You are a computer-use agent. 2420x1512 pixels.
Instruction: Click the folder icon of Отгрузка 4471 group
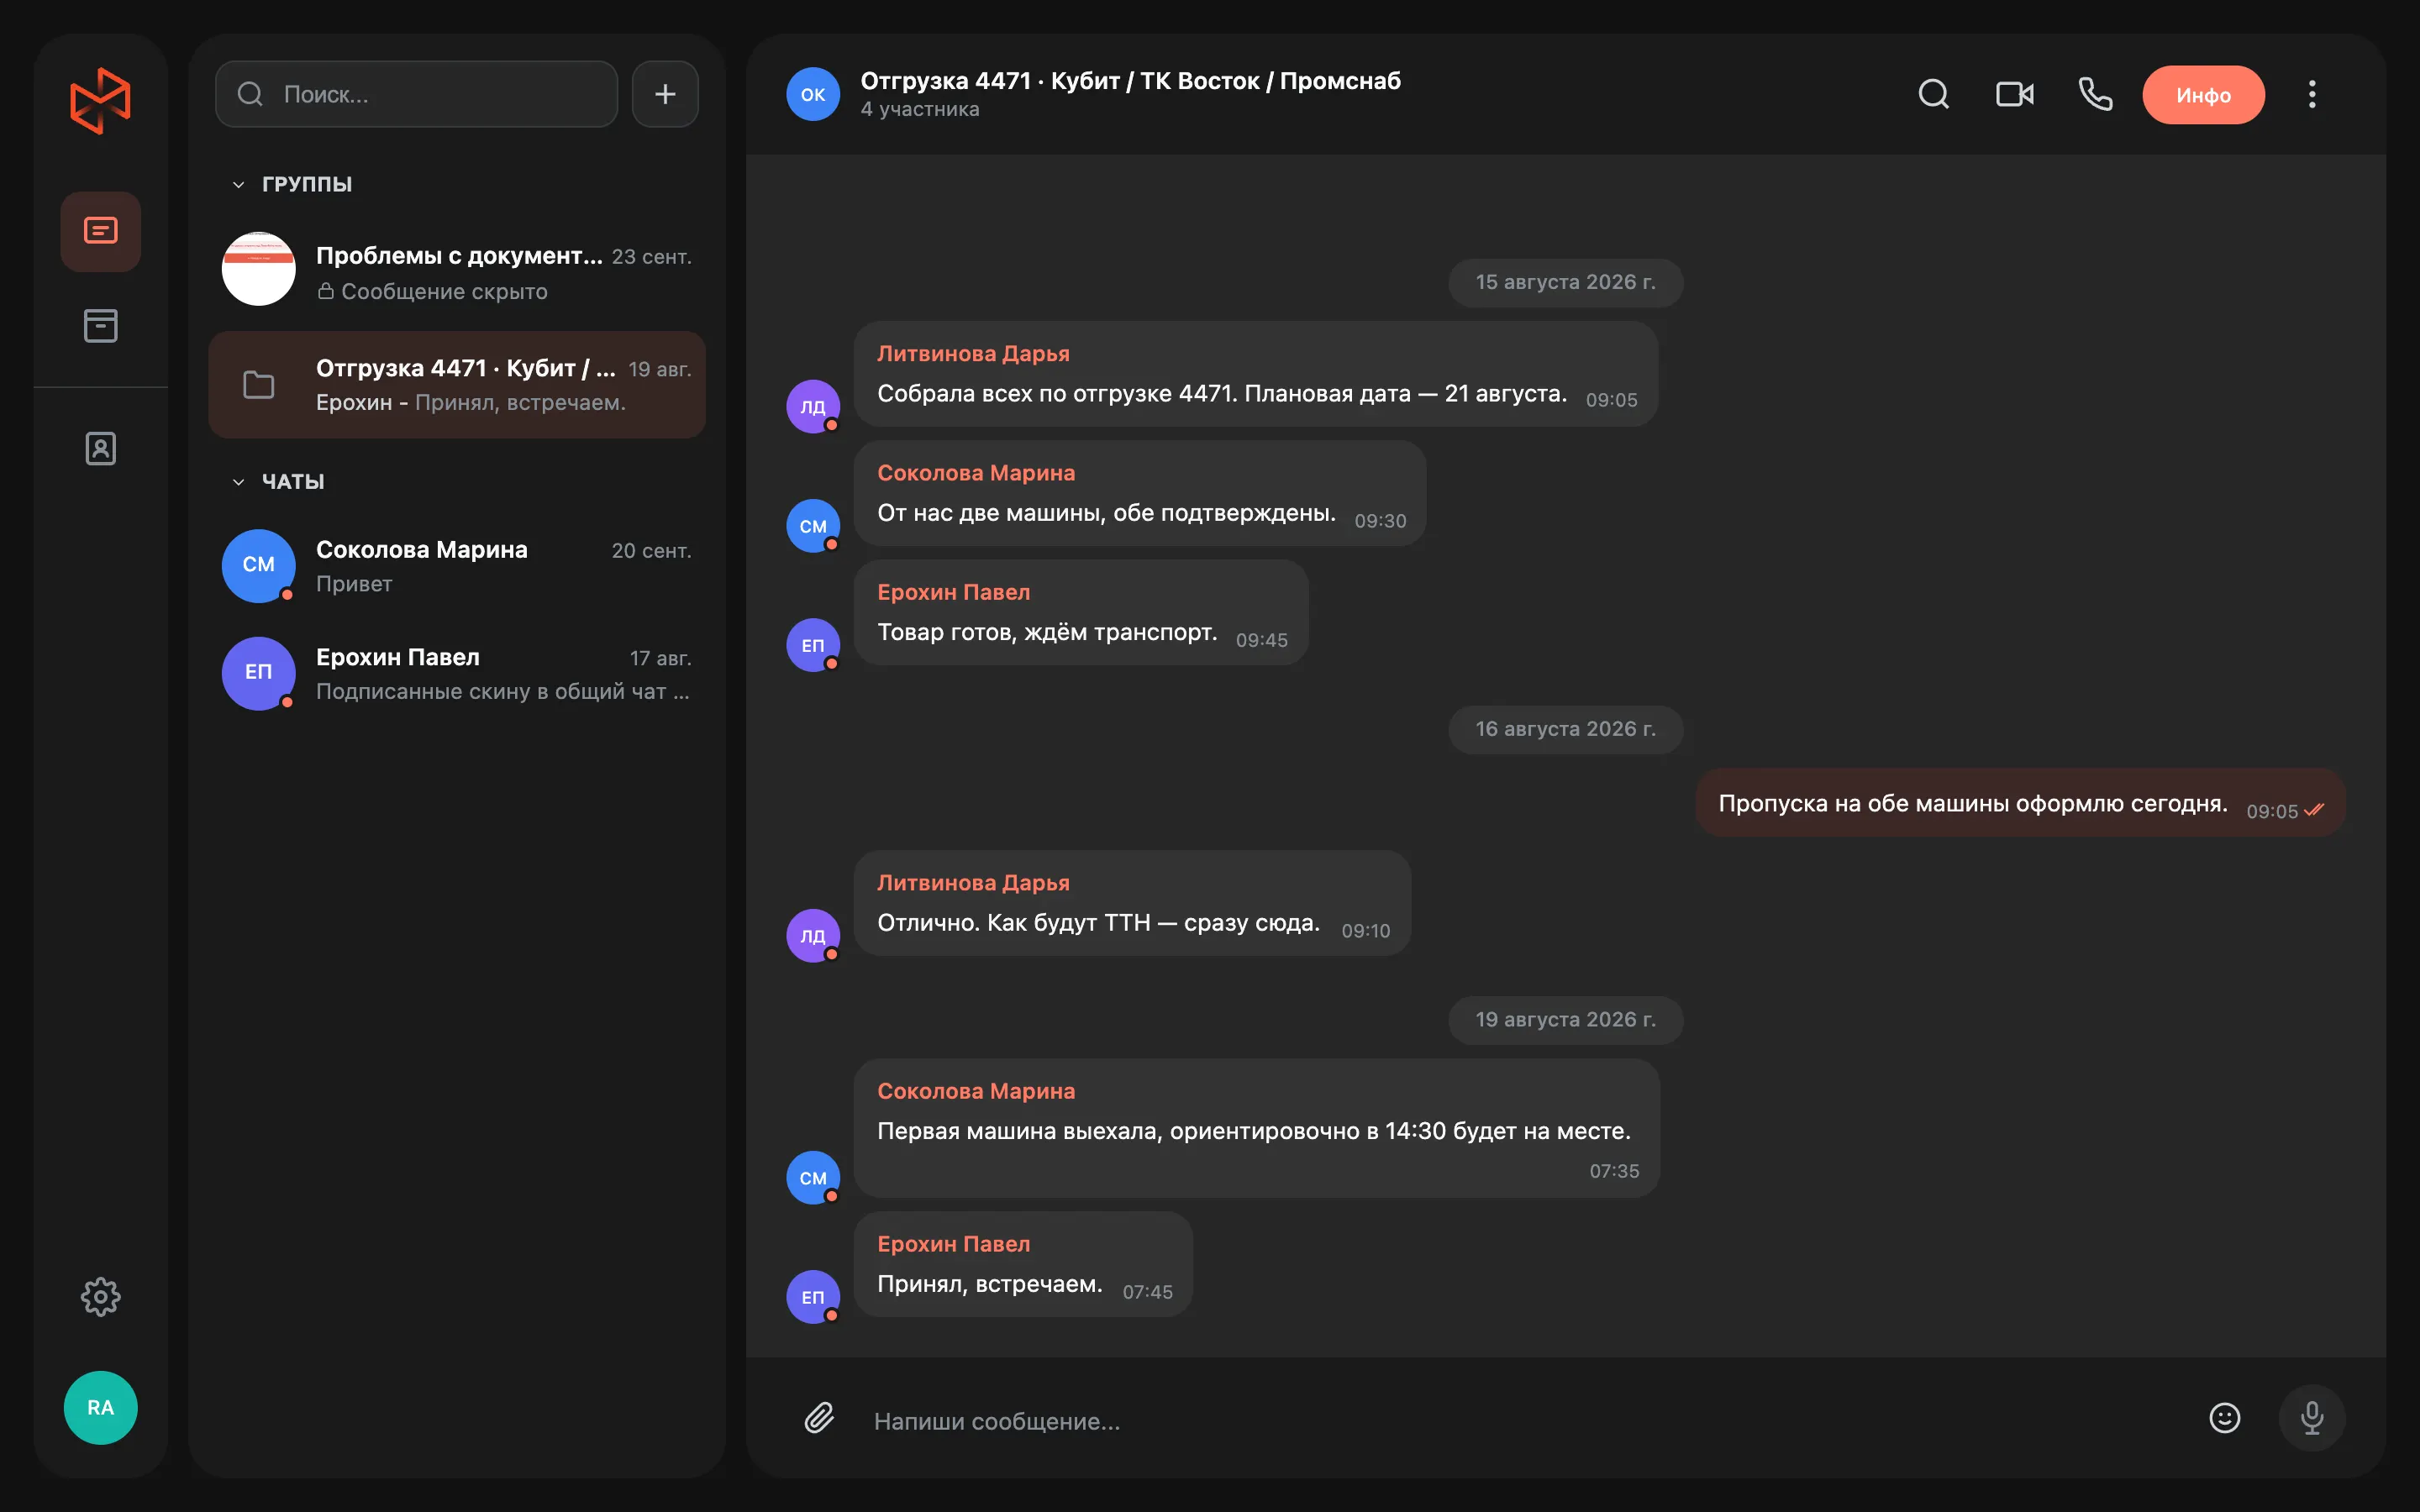259,385
